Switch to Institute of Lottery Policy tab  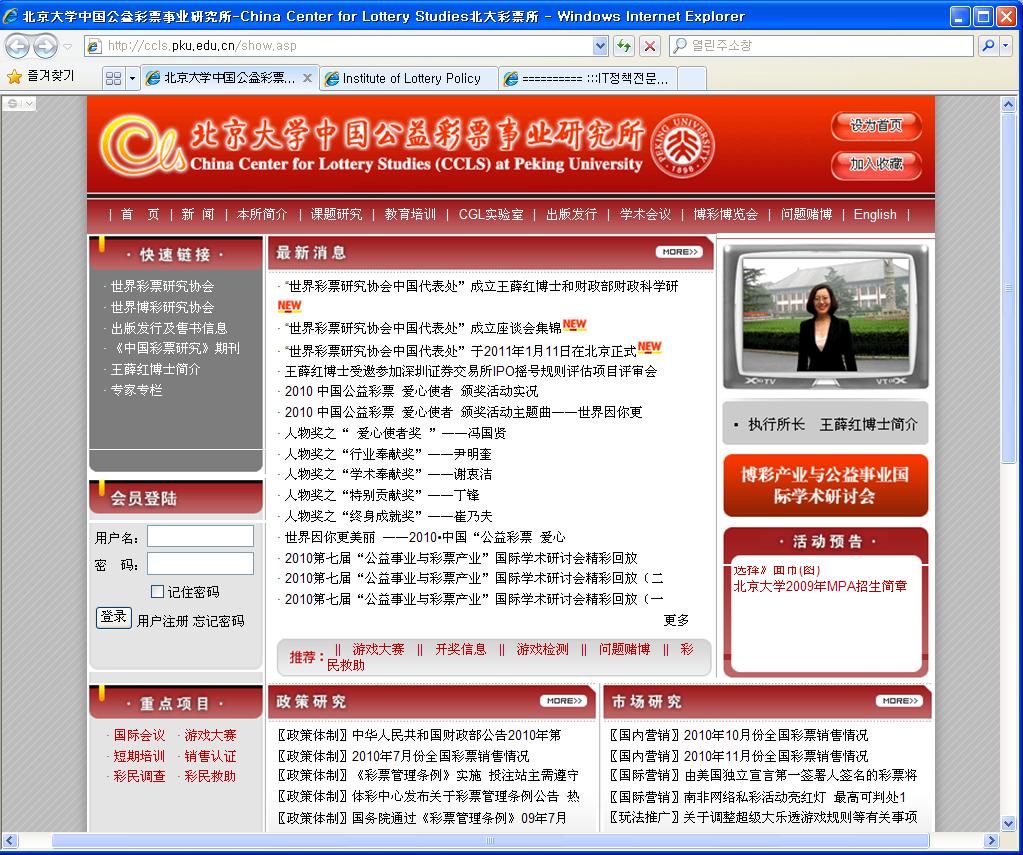(409, 78)
